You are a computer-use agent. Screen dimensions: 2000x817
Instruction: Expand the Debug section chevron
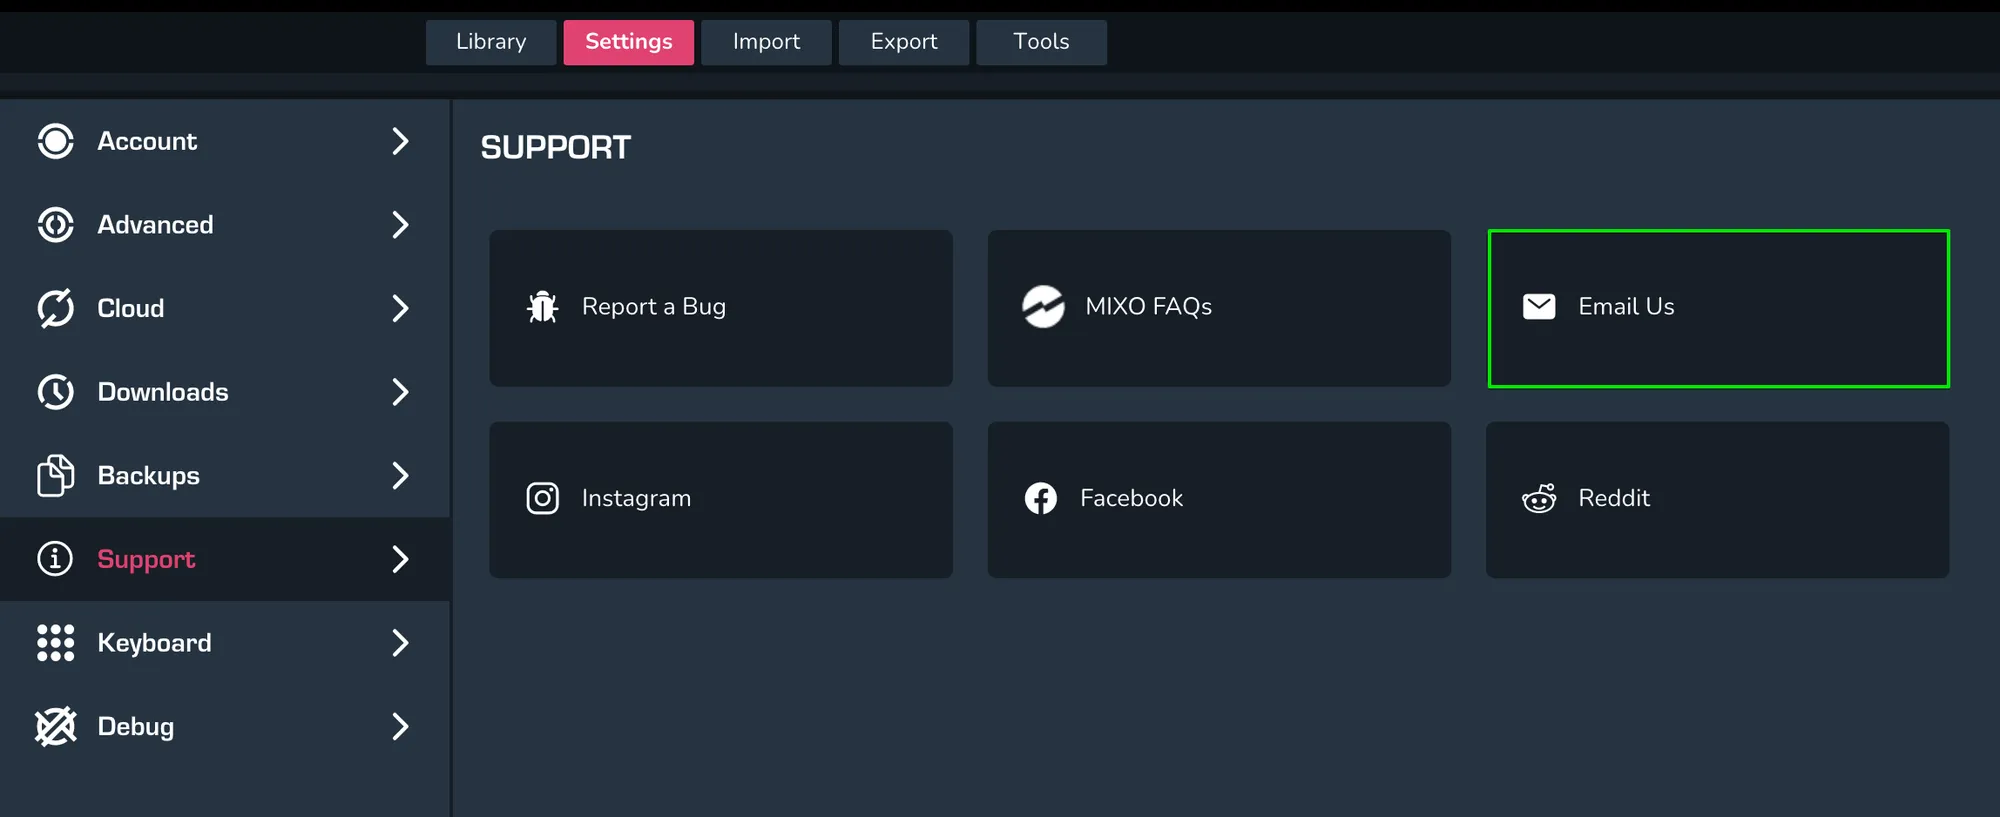tap(400, 727)
